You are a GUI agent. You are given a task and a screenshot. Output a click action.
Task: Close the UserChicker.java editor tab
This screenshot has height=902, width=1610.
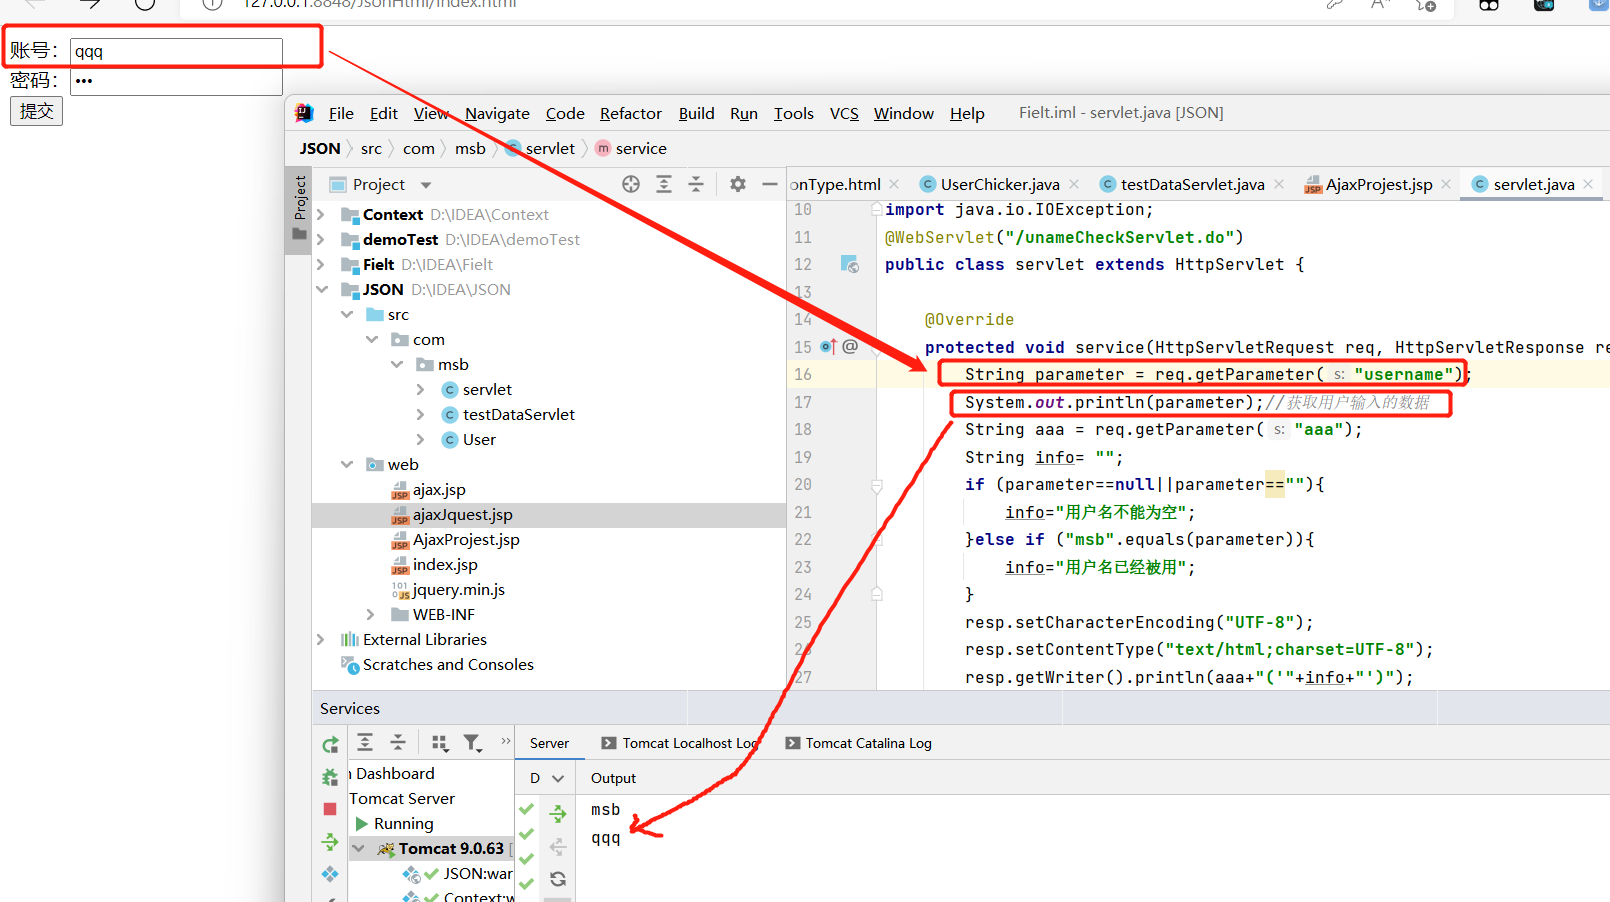[x=1074, y=184]
